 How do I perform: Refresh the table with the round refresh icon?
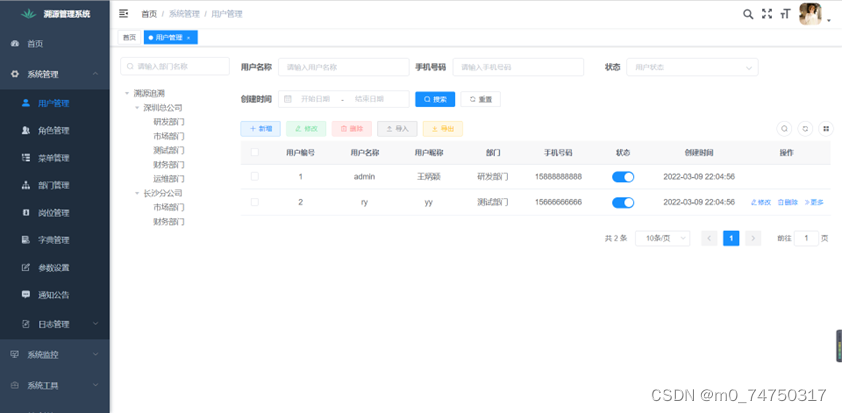[x=805, y=129]
